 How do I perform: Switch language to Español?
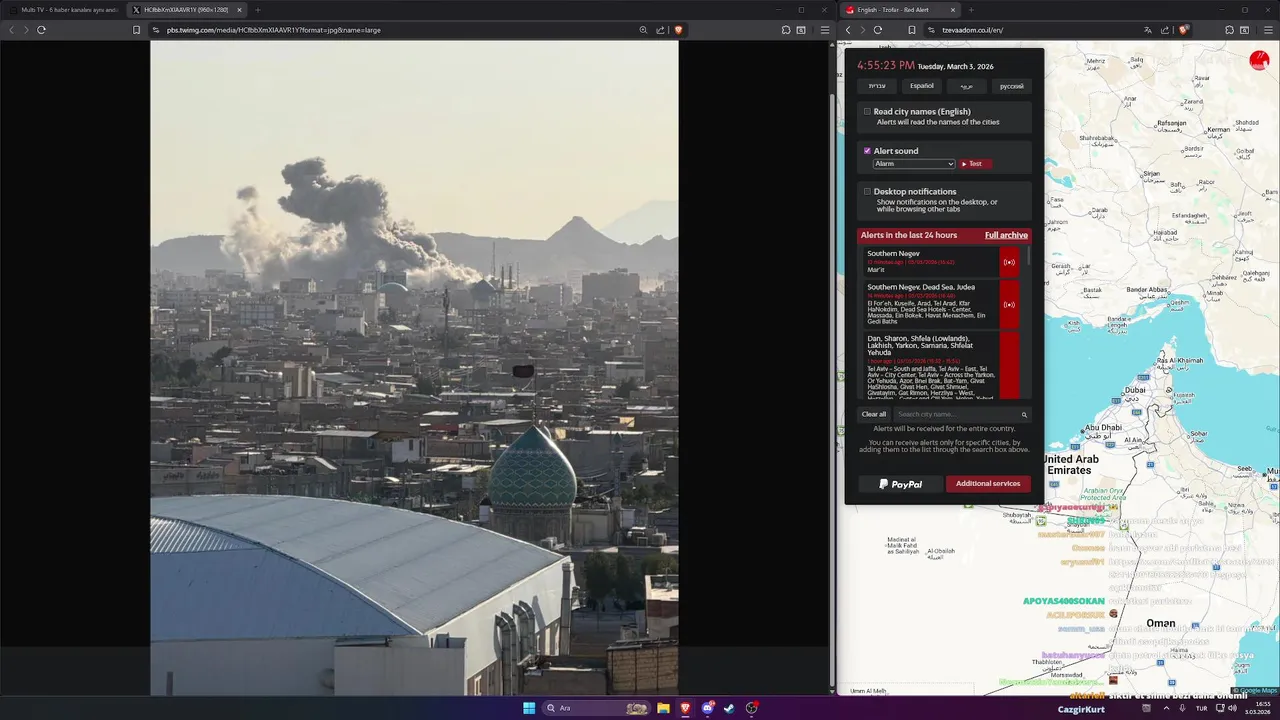(922, 86)
